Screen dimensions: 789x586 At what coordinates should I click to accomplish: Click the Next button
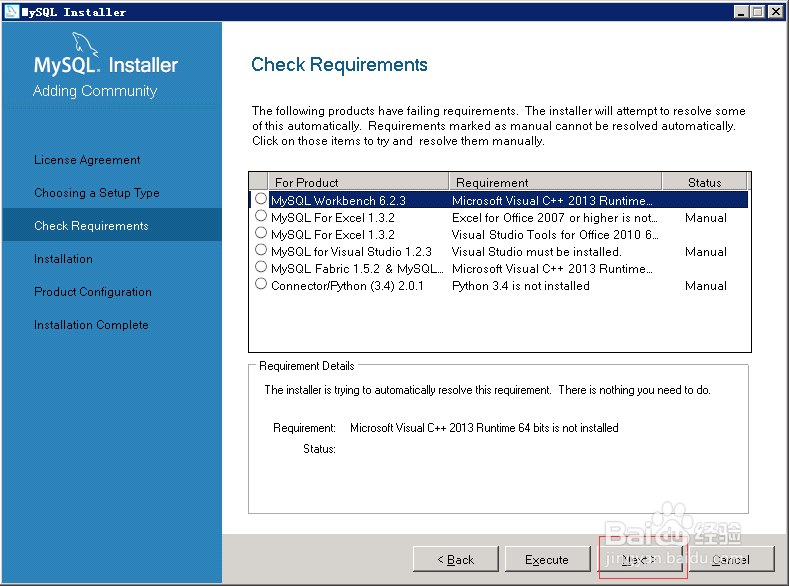[x=640, y=559]
